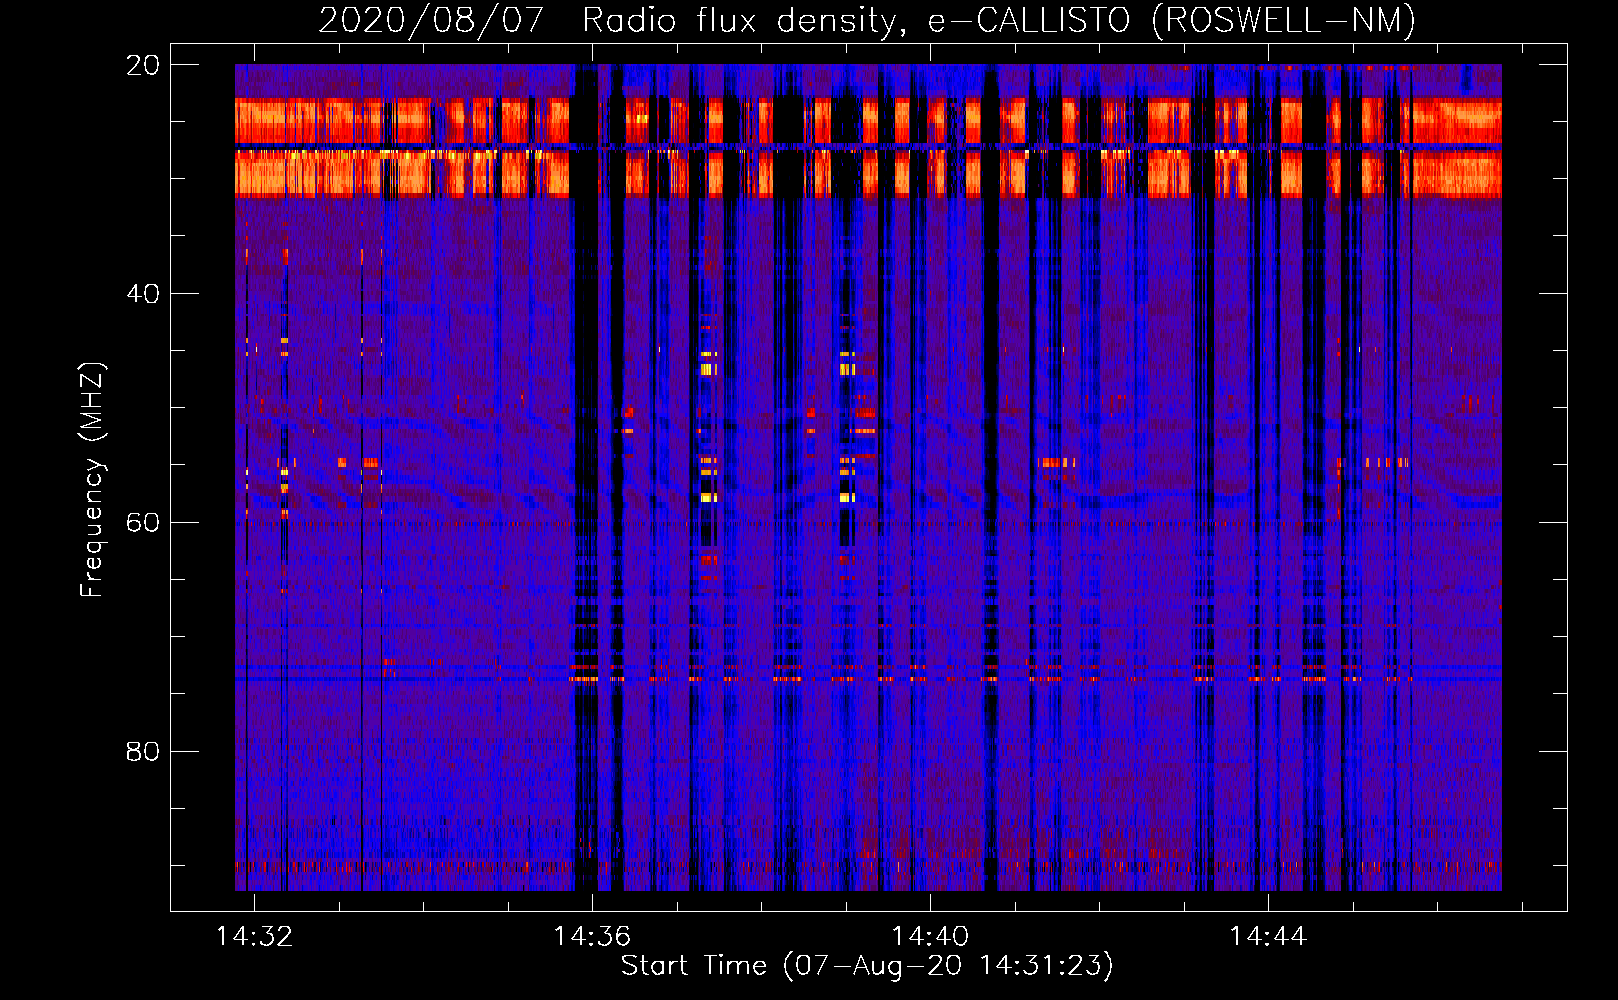Click the frequency tick label '80'
The height and width of the screenshot is (1000, 1618).
tap(143, 752)
